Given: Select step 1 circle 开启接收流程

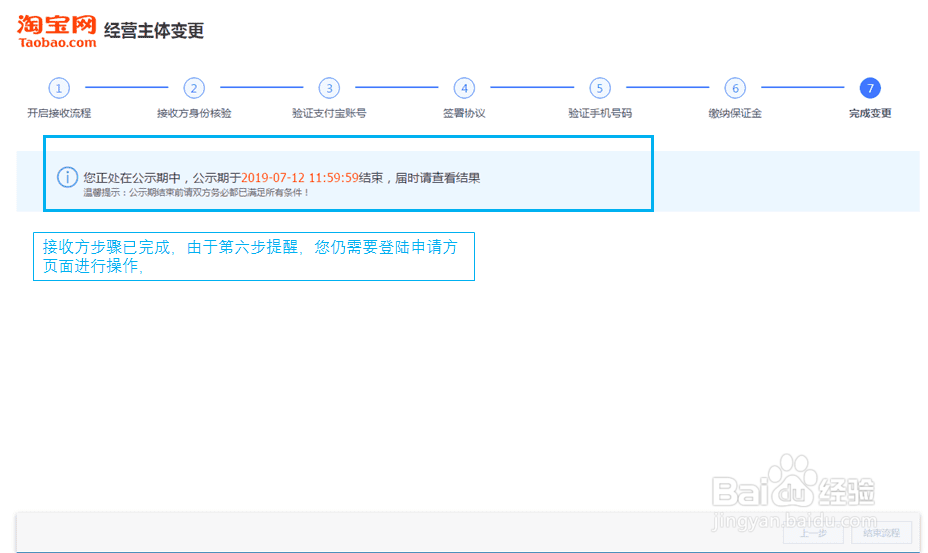Looking at the screenshot, I should click(x=59, y=88).
